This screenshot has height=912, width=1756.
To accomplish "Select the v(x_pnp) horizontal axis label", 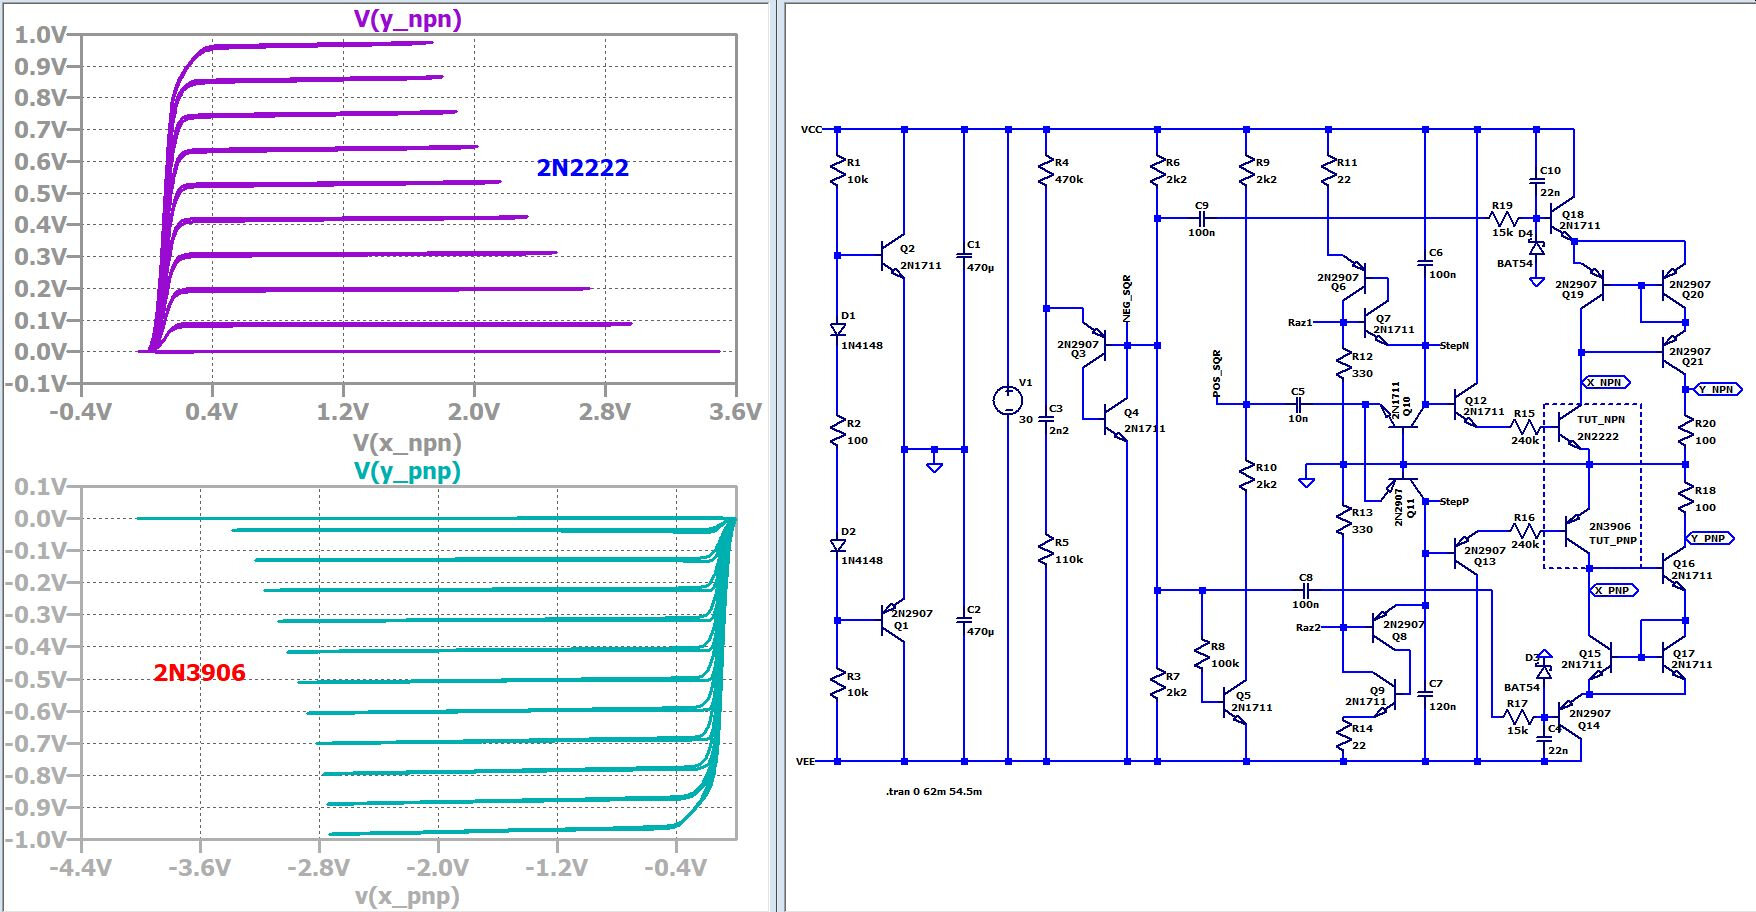I will (x=407, y=895).
